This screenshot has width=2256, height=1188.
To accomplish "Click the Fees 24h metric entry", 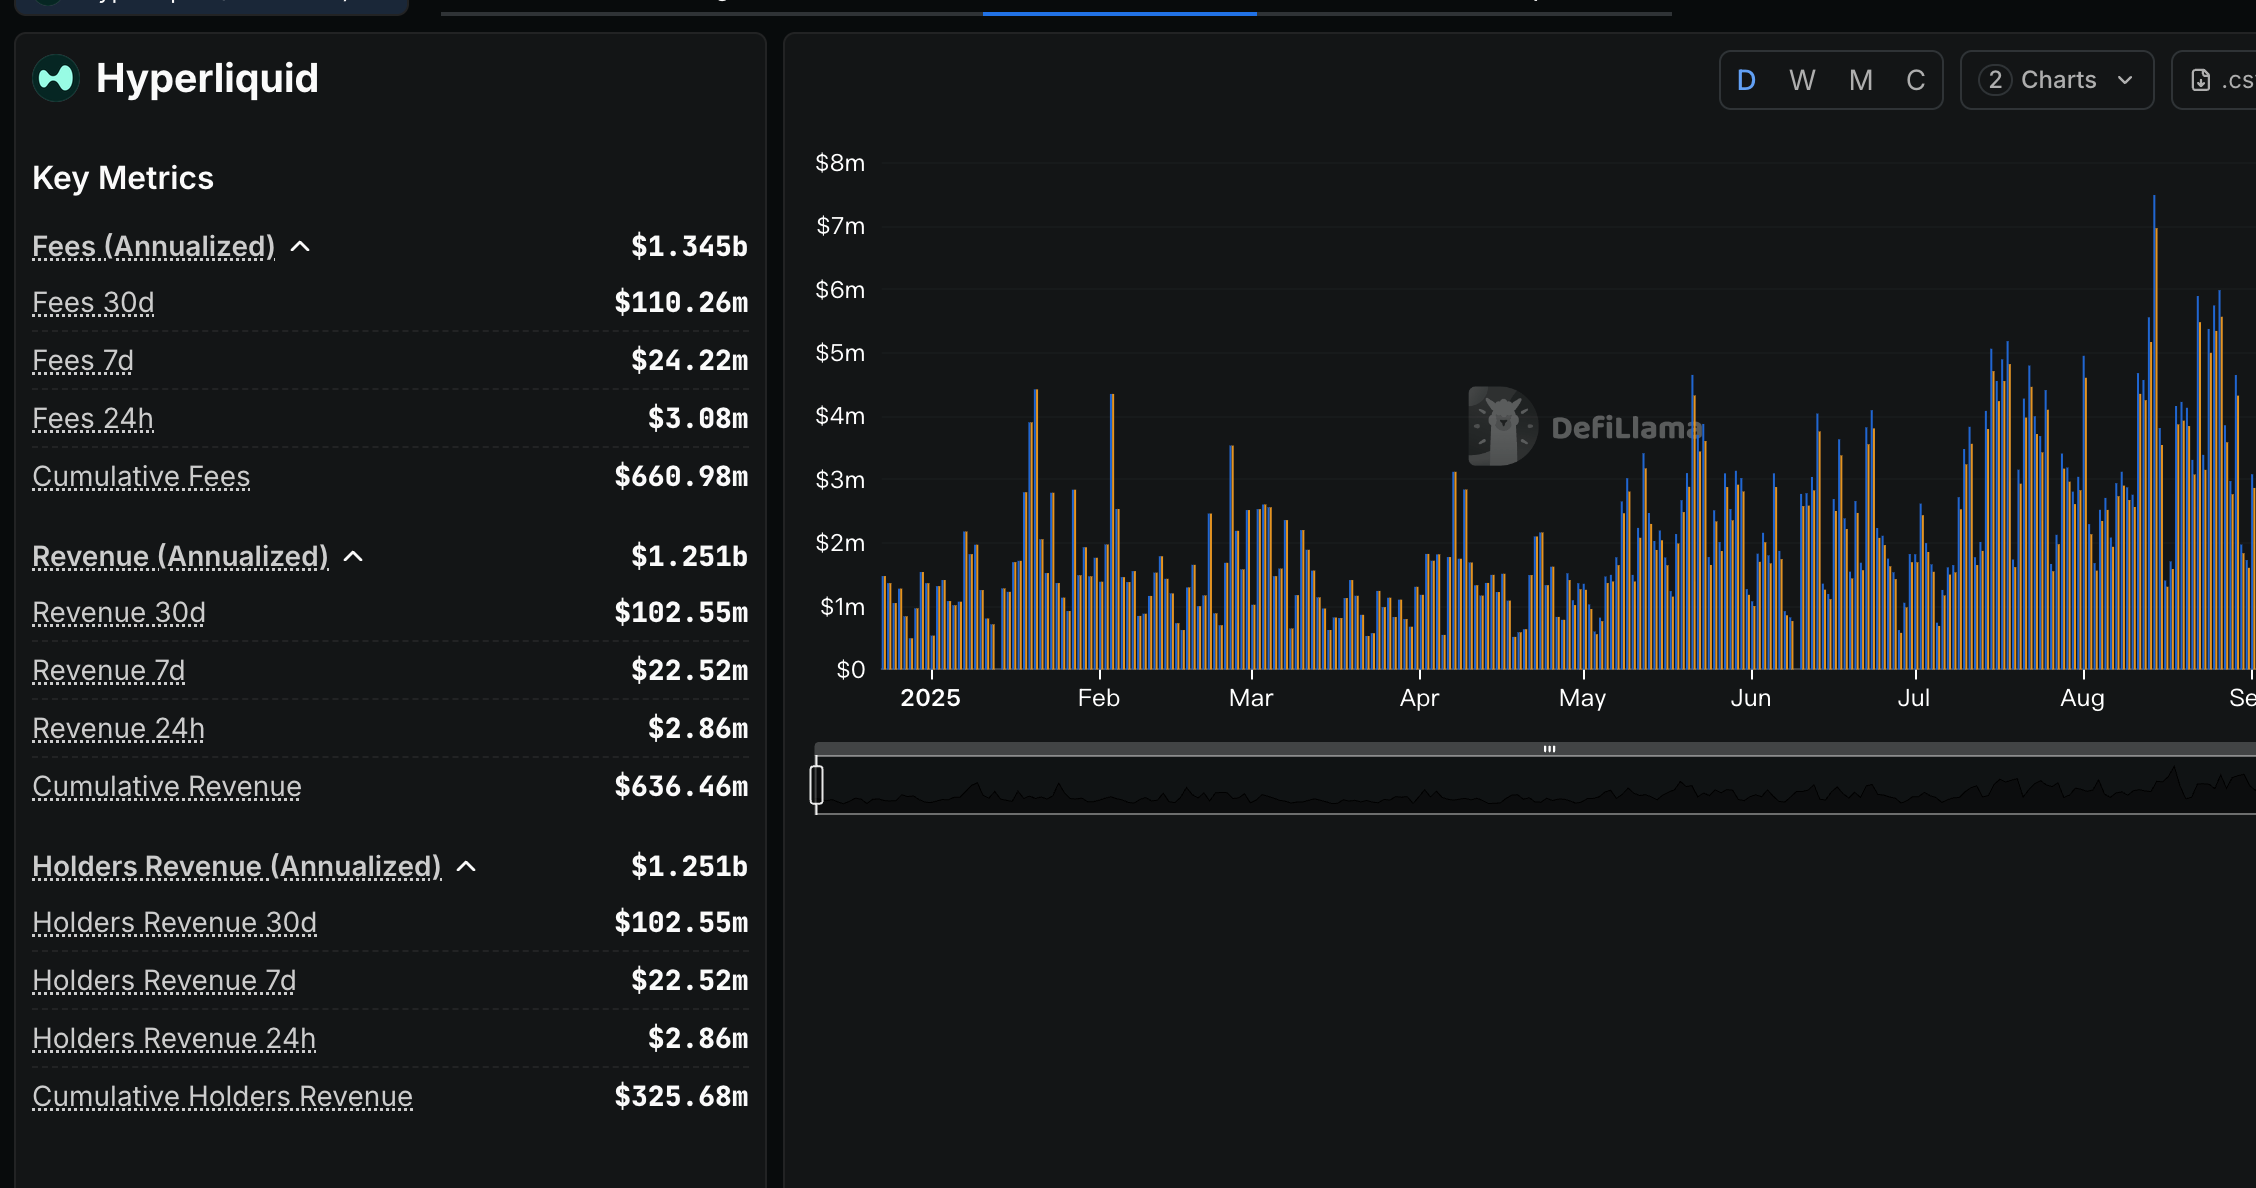I will coord(93,418).
